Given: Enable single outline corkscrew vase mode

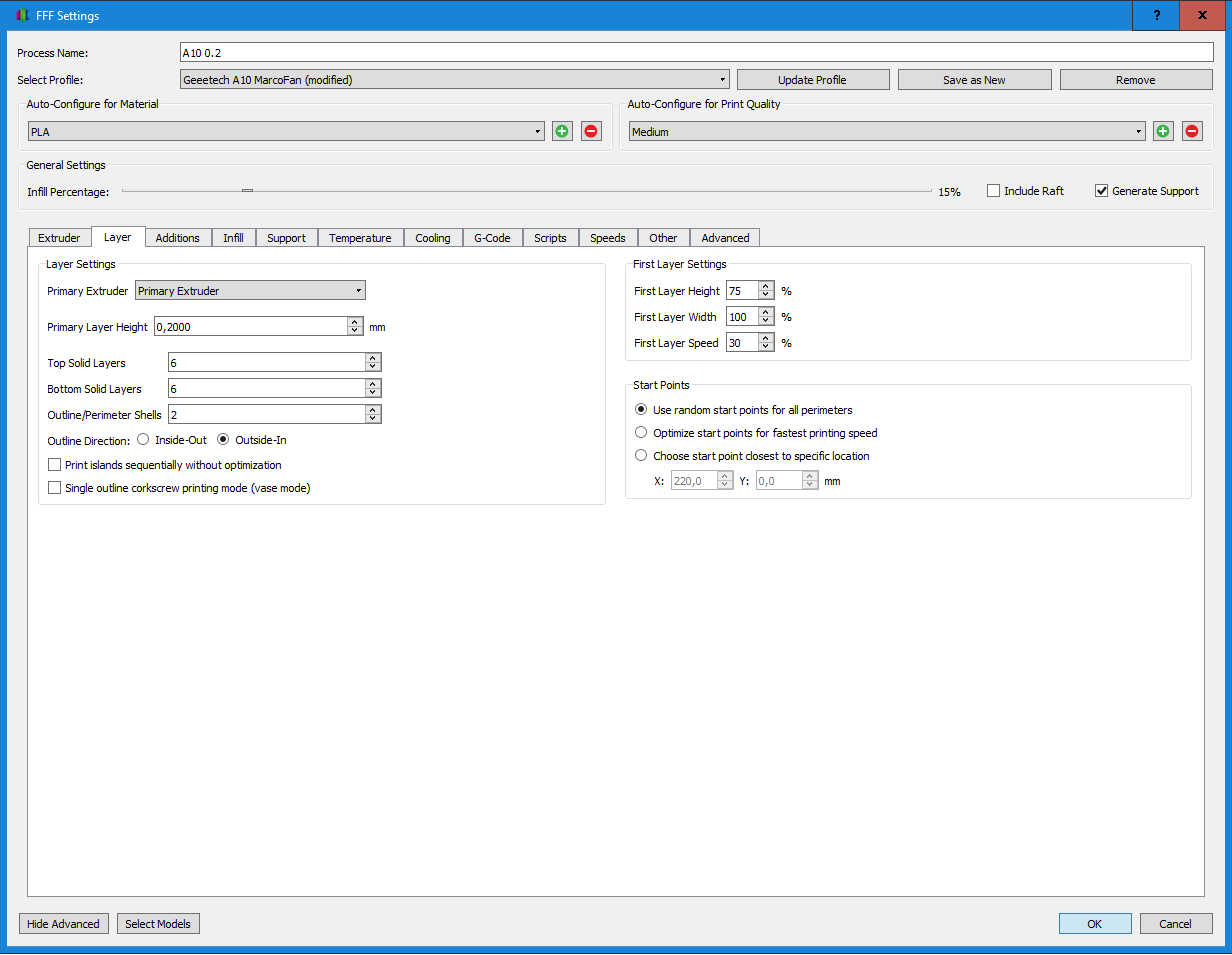Looking at the screenshot, I should [x=55, y=488].
